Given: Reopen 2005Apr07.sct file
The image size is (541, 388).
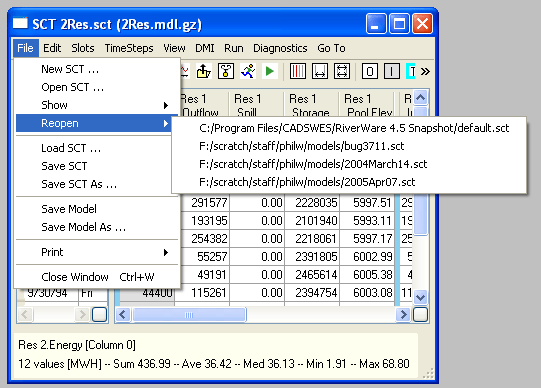Looking at the screenshot, I should pos(307,182).
